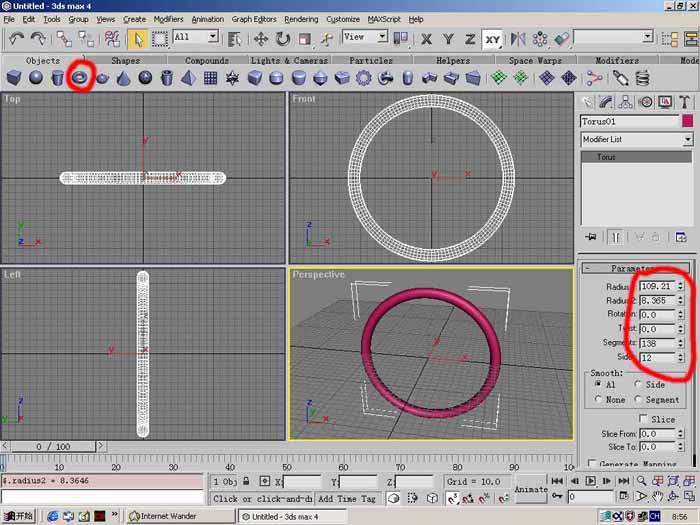The height and width of the screenshot is (525, 700).
Task: Select the Smooth Side radio button
Action: pos(638,384)
